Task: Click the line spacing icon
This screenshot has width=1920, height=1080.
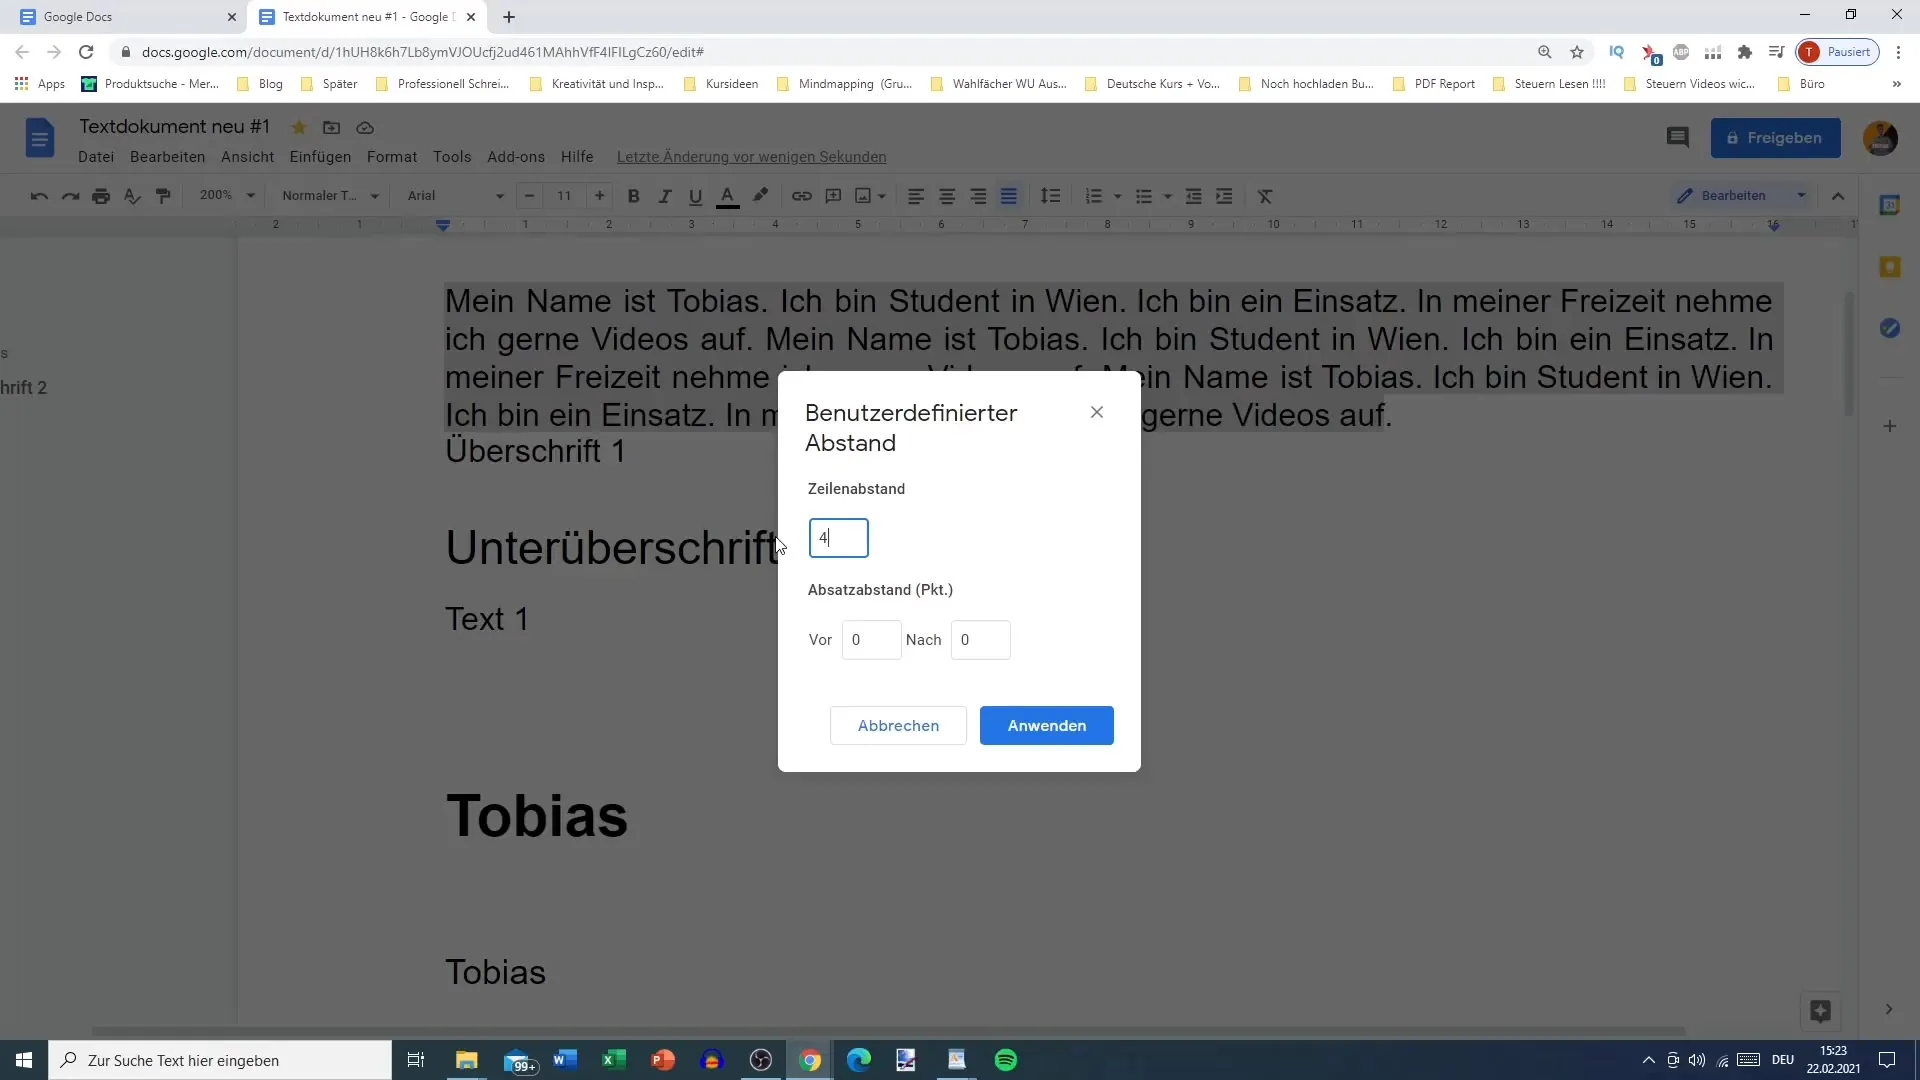Action: click(x=1050, y=196)
